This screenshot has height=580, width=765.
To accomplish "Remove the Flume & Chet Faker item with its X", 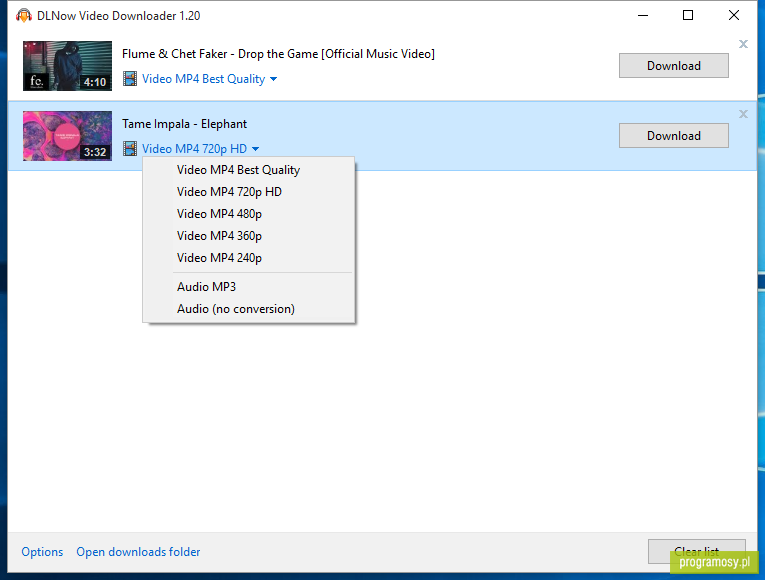I will tap(743, 44).
